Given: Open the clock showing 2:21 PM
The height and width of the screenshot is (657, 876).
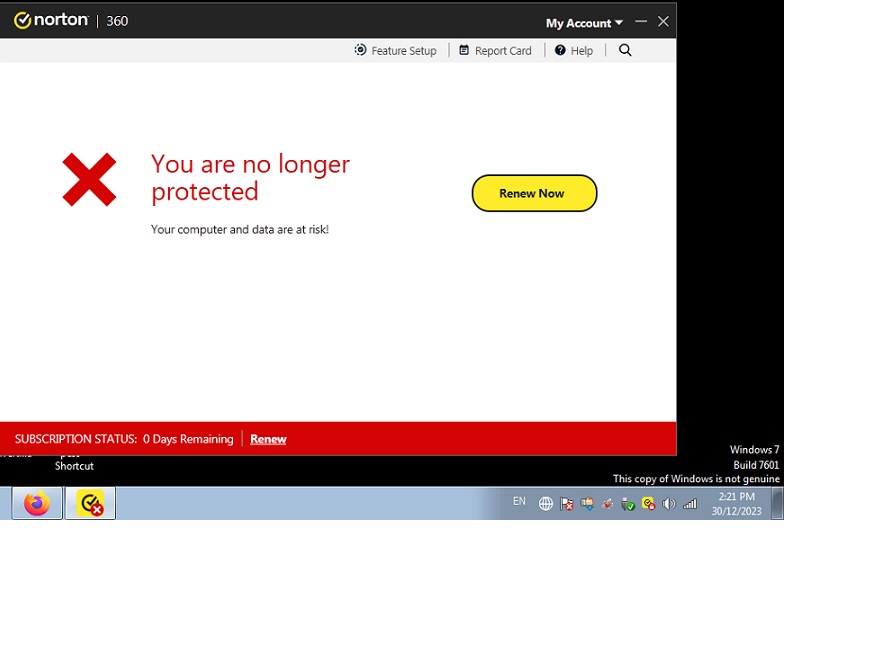Looking at the screenshot, I should (736, 503).
